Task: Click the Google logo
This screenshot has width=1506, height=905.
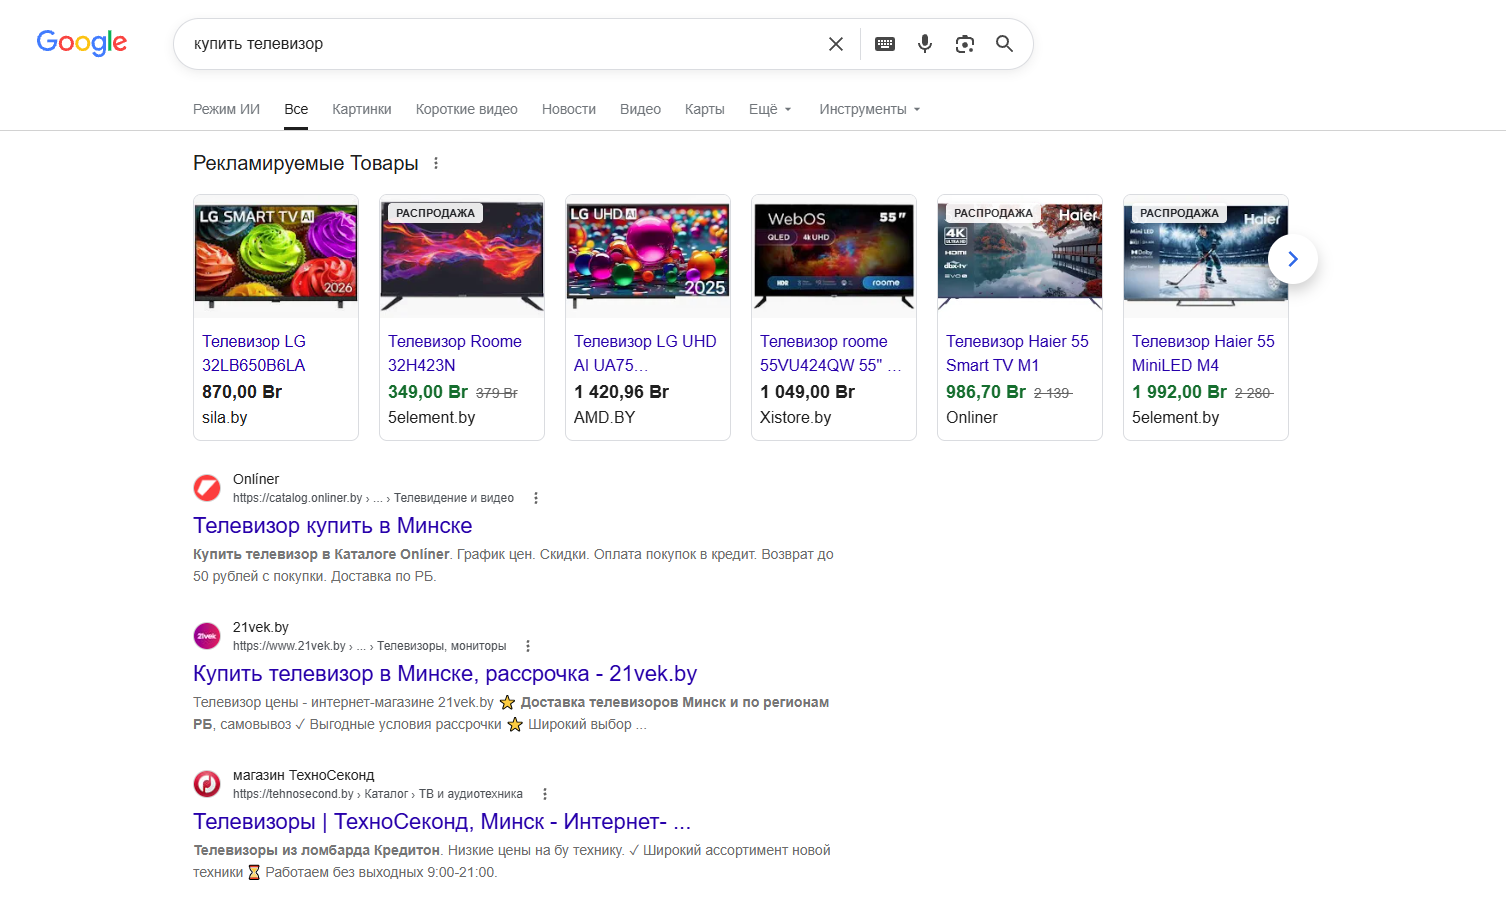Action: coord(82,43)
